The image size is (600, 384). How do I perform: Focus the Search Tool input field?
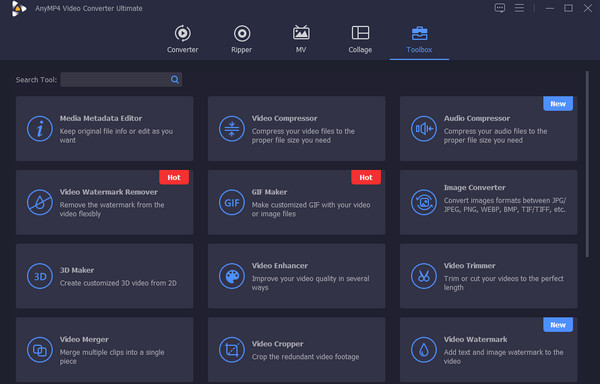(x=121, y=80)
